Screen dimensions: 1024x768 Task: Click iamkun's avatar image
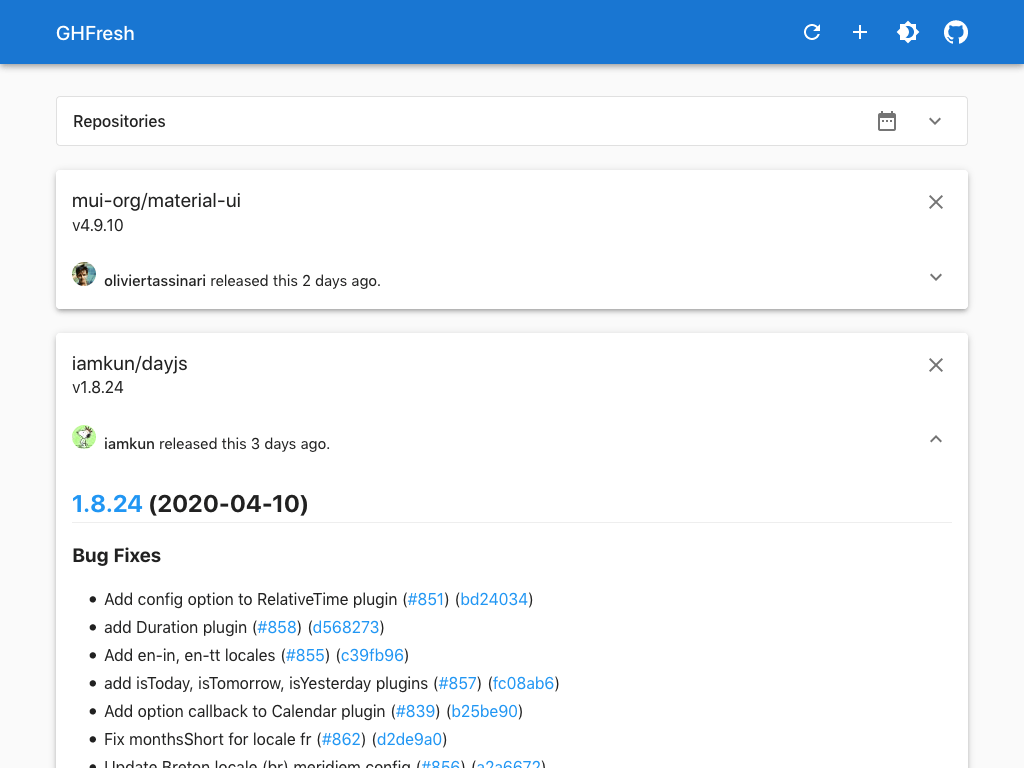(84, 437)
